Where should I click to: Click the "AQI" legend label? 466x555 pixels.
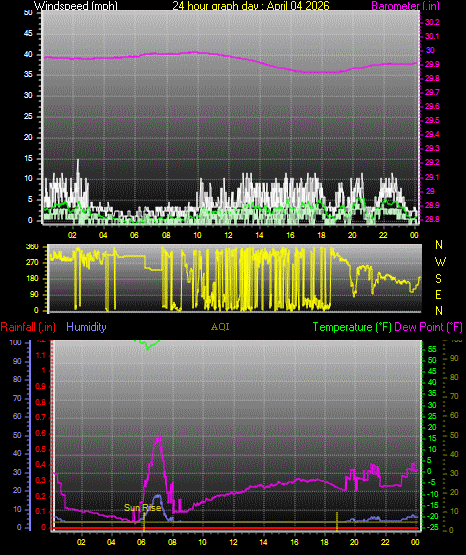(x=220, y=327)
